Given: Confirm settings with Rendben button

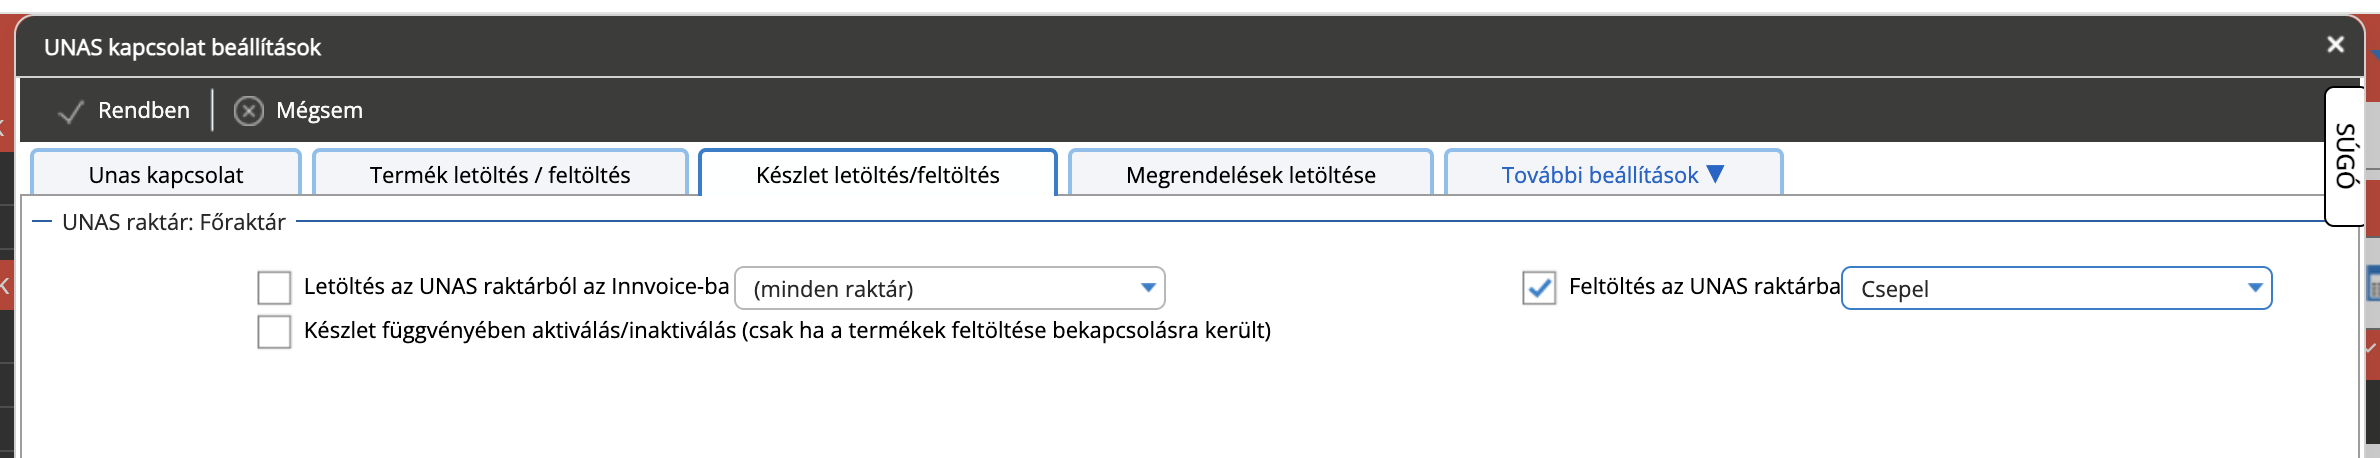Looking at the screenshot, I should [x=124, y=110].
